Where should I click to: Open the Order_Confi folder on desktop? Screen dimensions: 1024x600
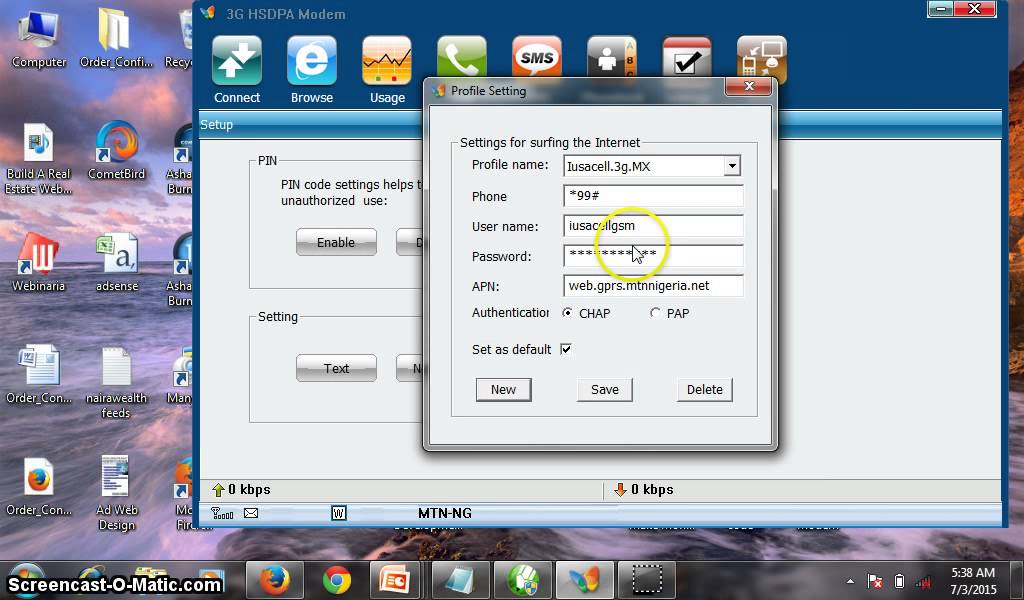coord(116,38)
